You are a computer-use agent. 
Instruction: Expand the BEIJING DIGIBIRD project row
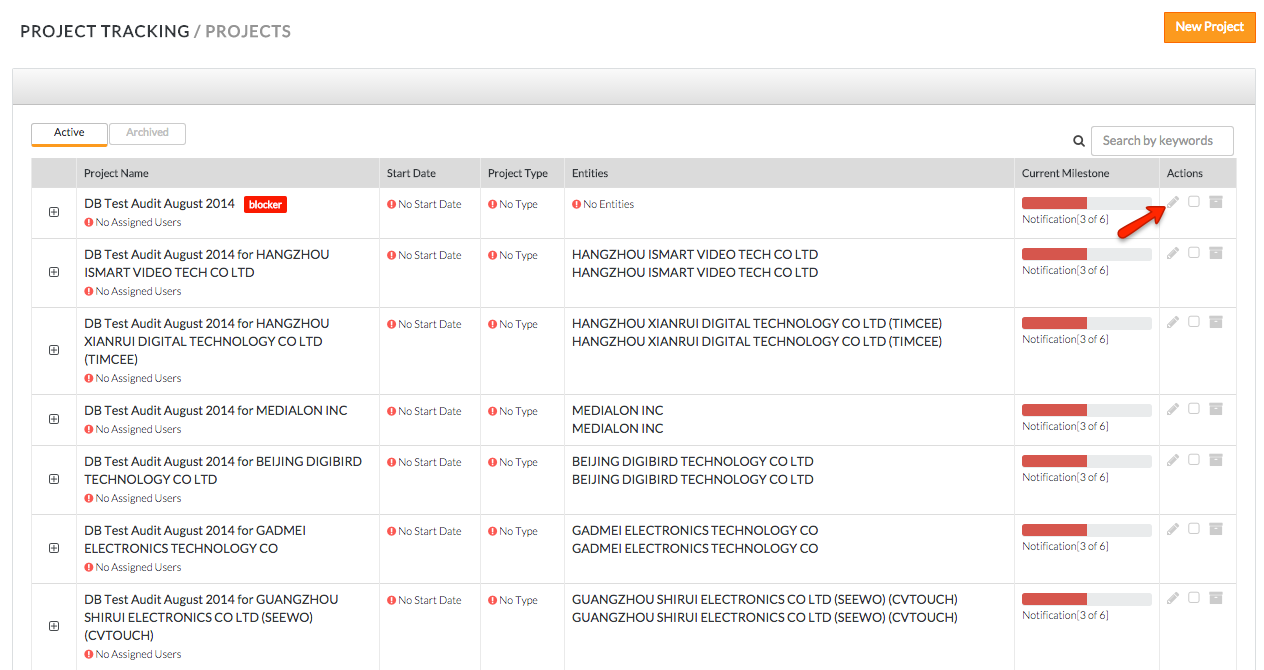[54, 479]
